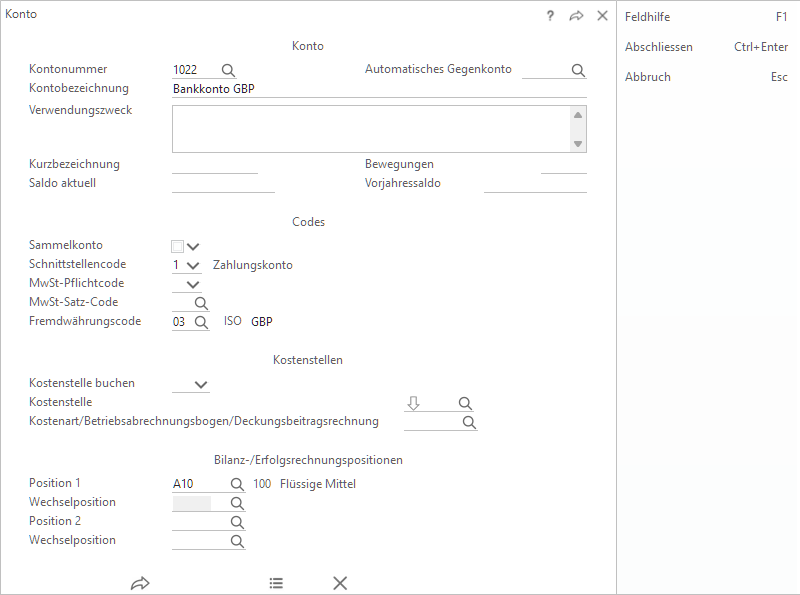The height and width of the screenshot is (595, 800).
Task: Click the list icon in bottom toolbar
Action: pyautogui.click(x=276, y=583)
